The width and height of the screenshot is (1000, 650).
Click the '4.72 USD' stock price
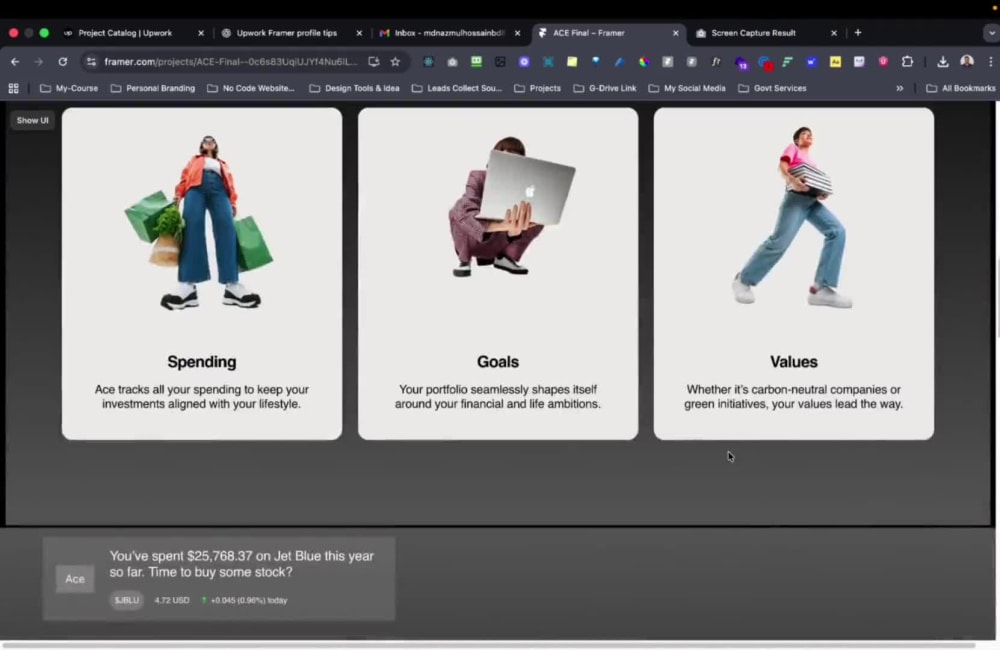(172, 600)
